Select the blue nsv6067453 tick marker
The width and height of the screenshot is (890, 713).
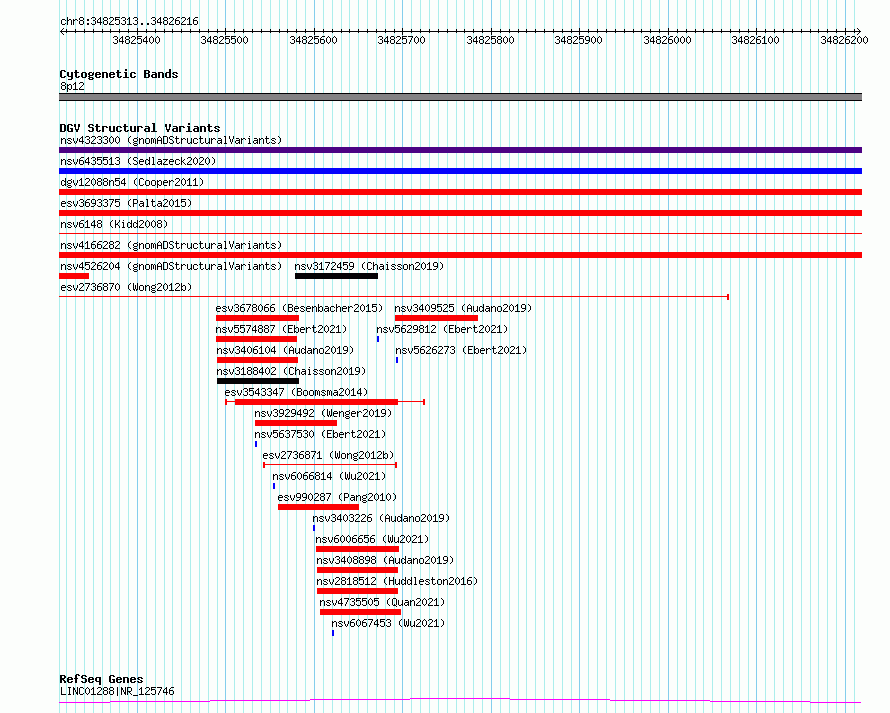pos(333,633)
